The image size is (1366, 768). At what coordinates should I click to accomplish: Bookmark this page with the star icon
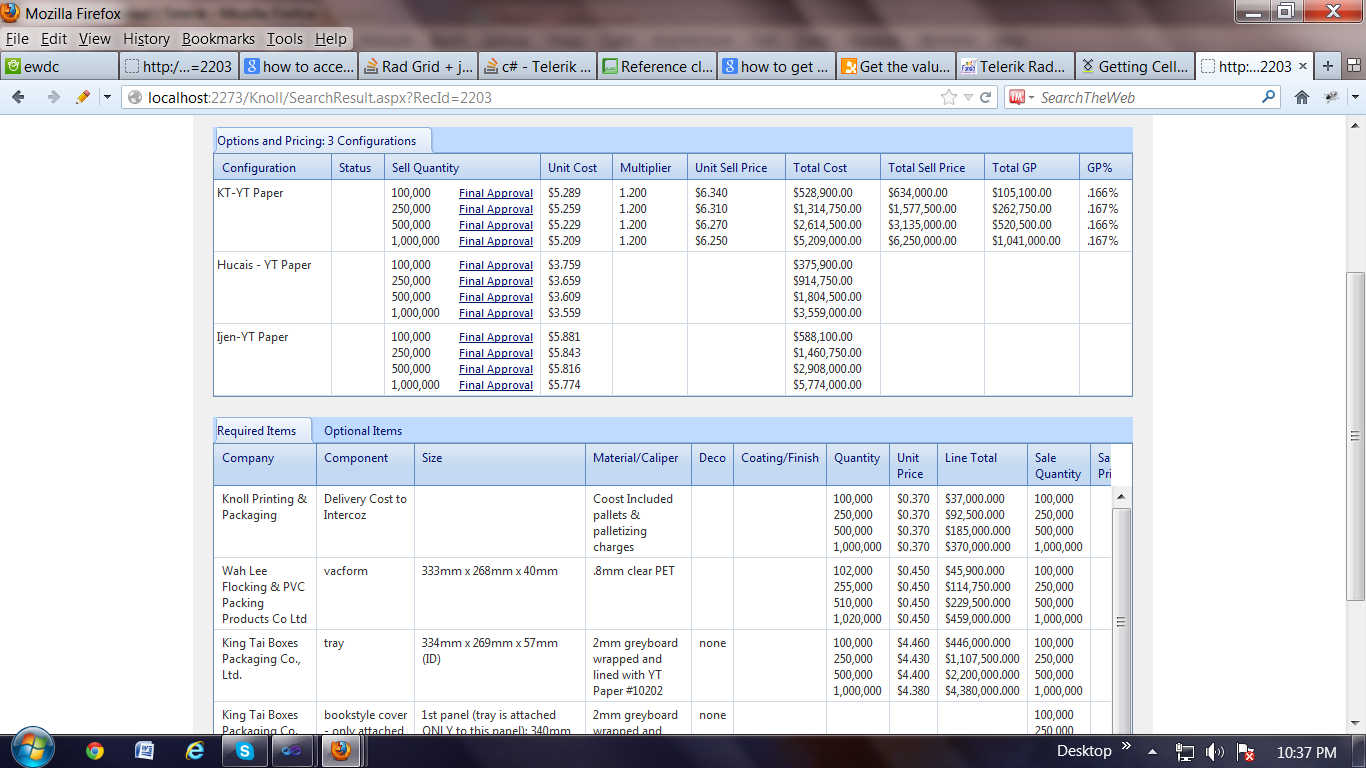(949, 97)
